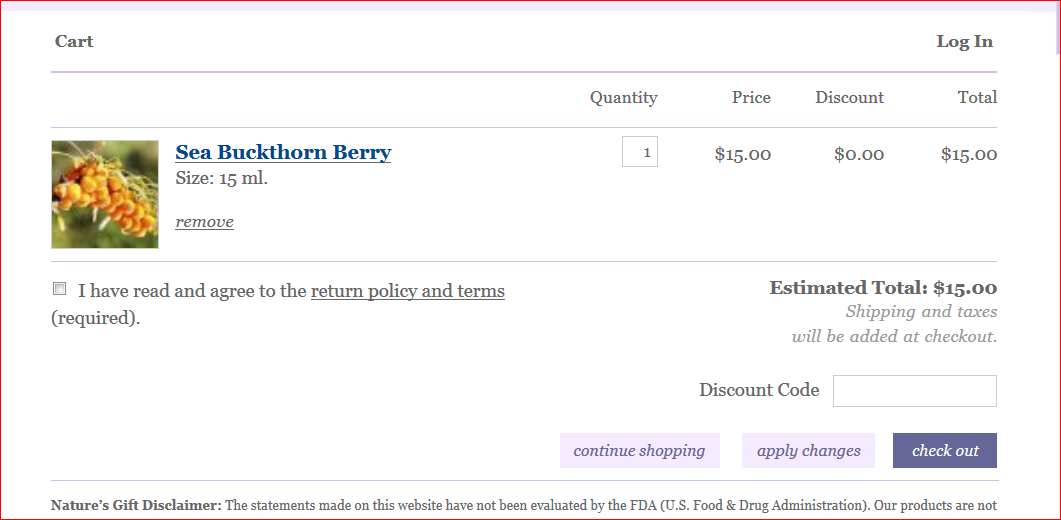
Task: Click the quantity input box
Action: pyautogui.click(x=639, y=152)
